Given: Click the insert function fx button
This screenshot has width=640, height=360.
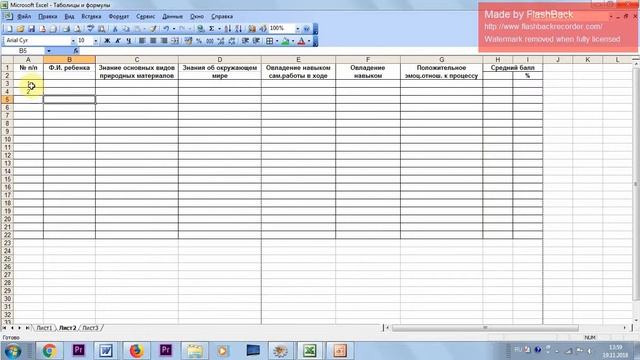Looking at the screenshot, I should coord(76,51).
